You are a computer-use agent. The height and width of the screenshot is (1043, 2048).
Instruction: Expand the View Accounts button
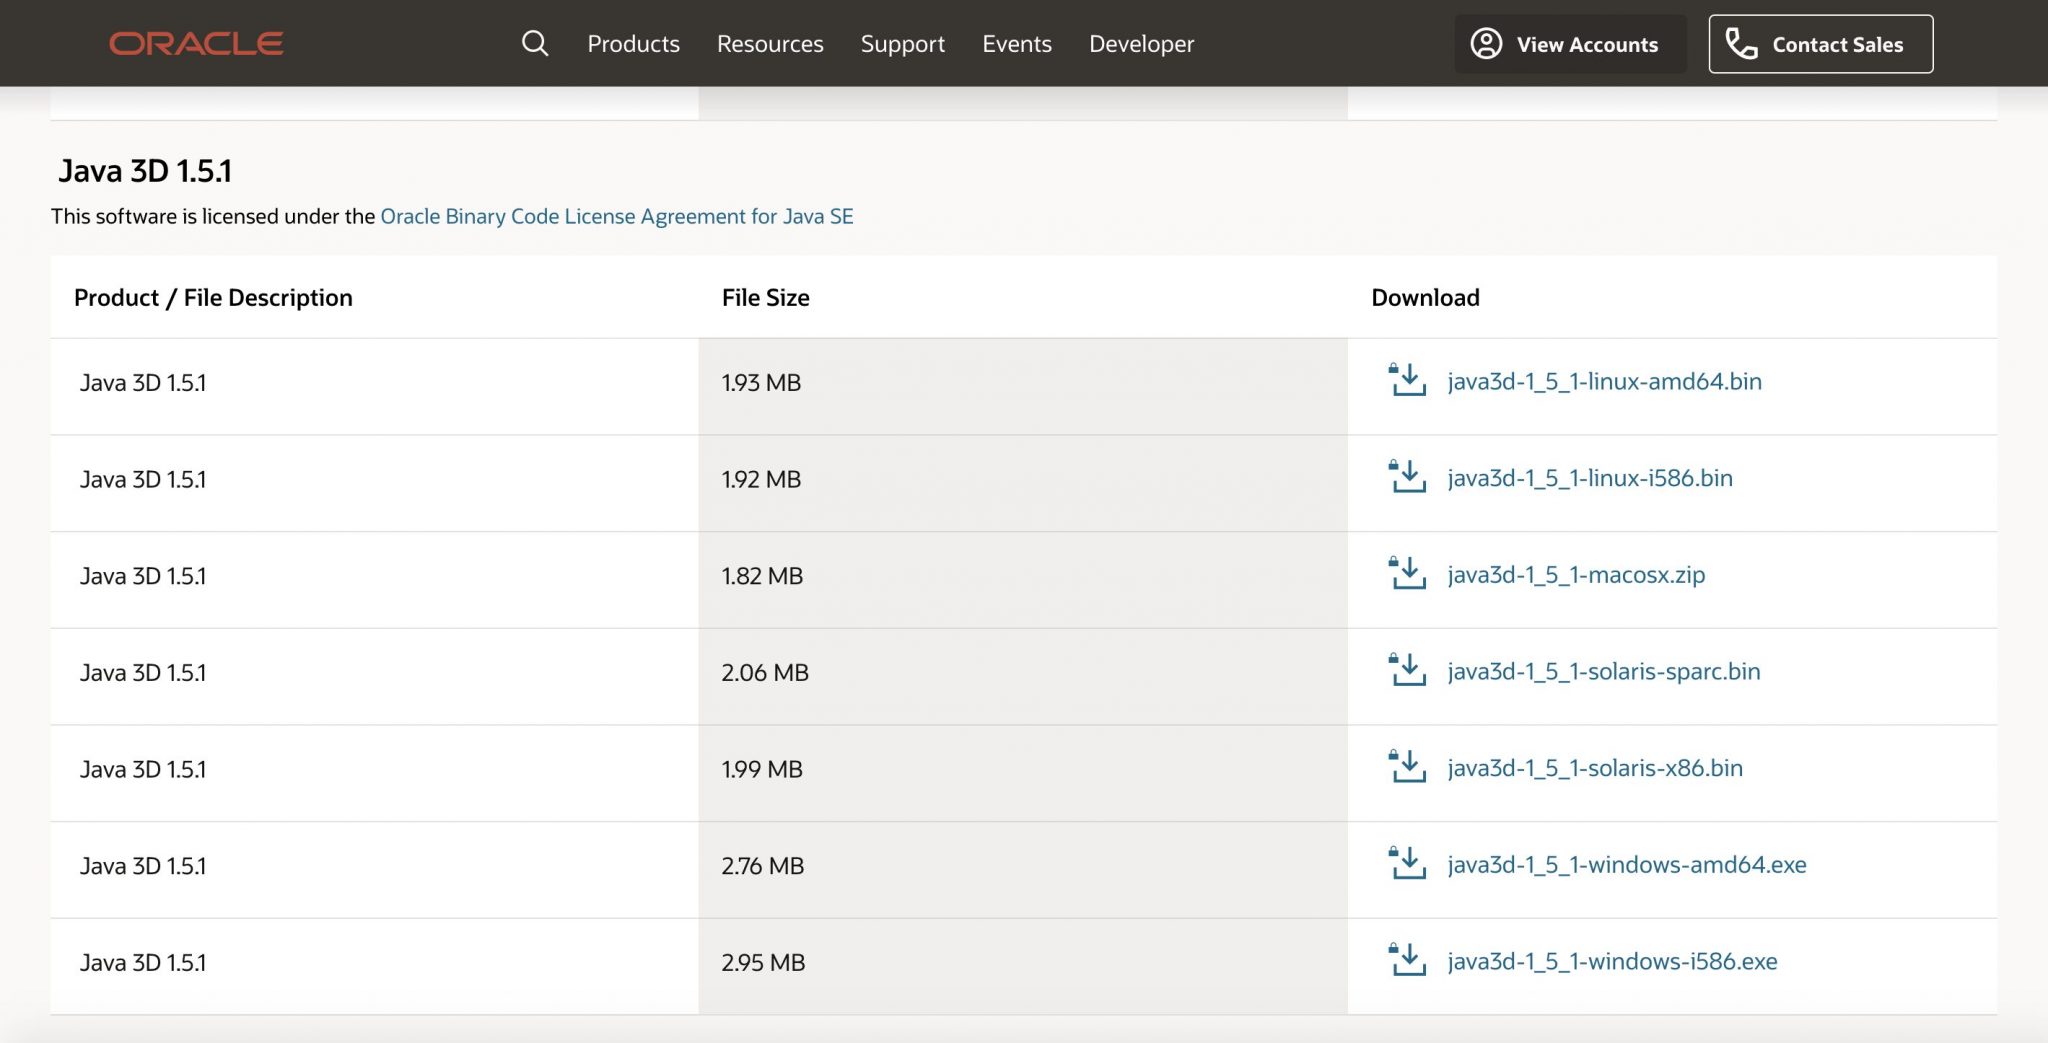[1569, 44]
